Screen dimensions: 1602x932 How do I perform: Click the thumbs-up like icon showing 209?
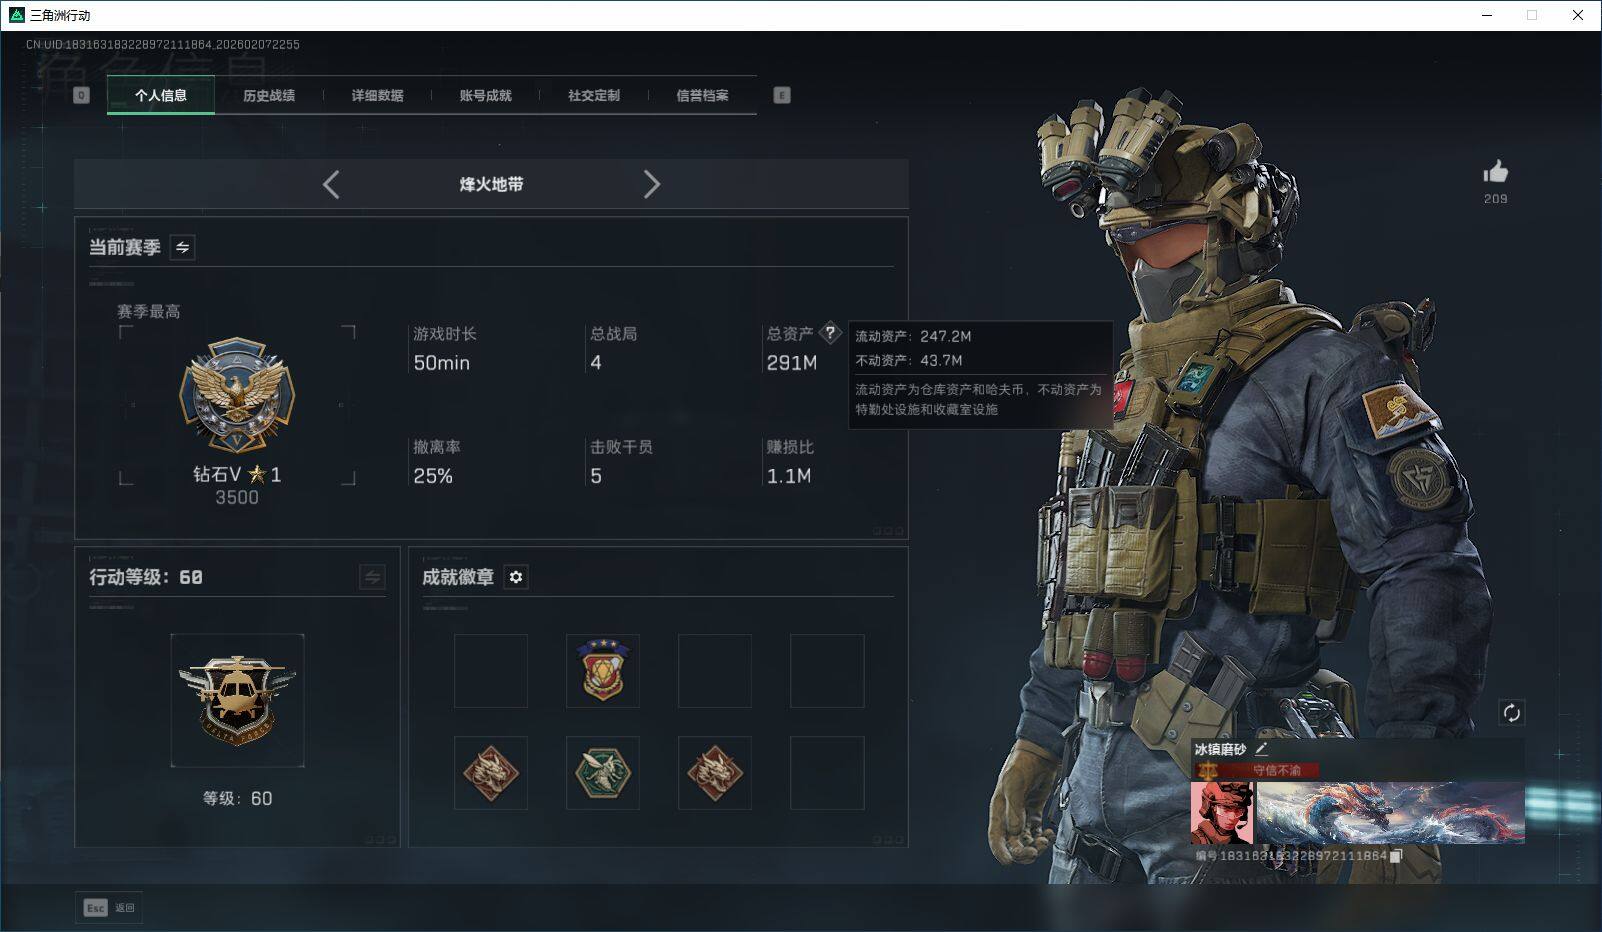pos(1494,172)
